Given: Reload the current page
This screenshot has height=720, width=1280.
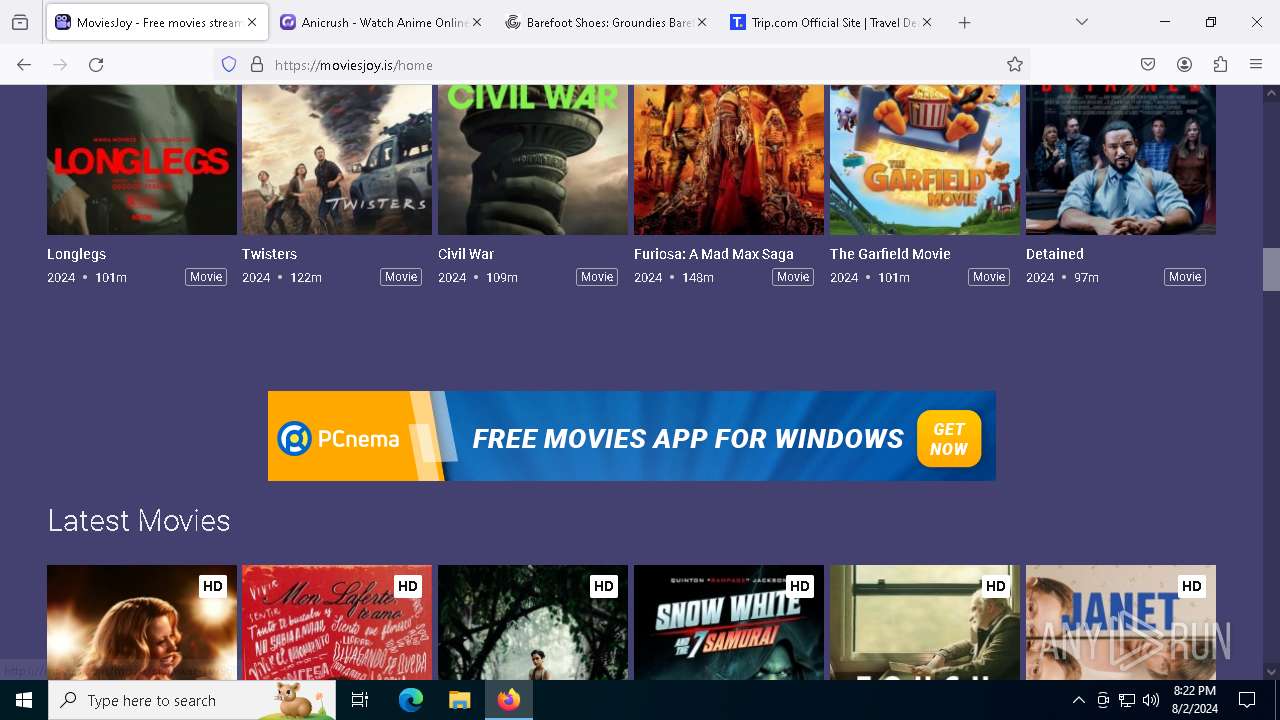Looking at the screenshot, I should (96, 65).
